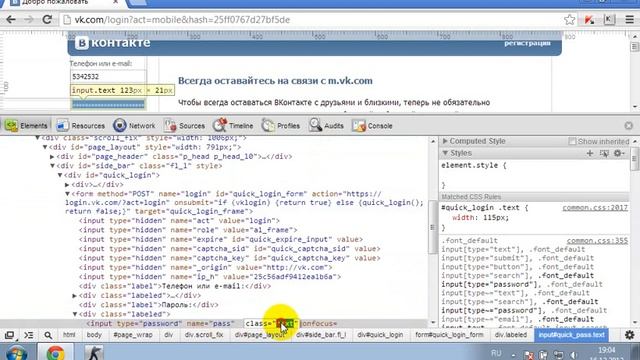The image size is (640, 360).
Task: Select the hidden input named ip_h
Action: coord(210,277)
